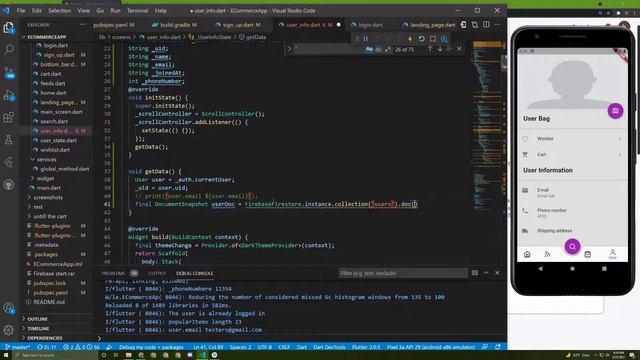
Task: Switch to the pubspec.yaml tab
Action: click(x=114, y=25)
